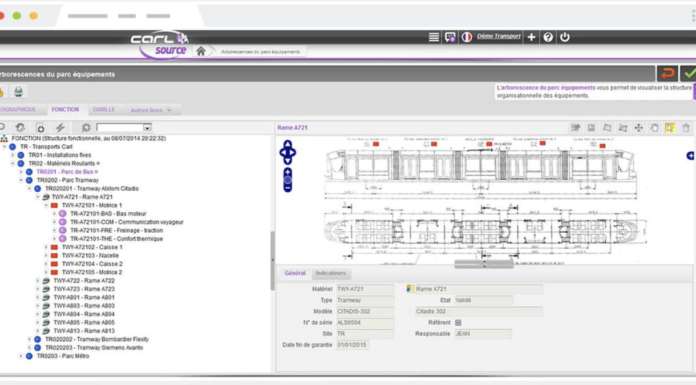The width and height of the screenshot is (696, 385).
Task: Toggle the Référent checkbox
Action: click(x=458, y=322)
